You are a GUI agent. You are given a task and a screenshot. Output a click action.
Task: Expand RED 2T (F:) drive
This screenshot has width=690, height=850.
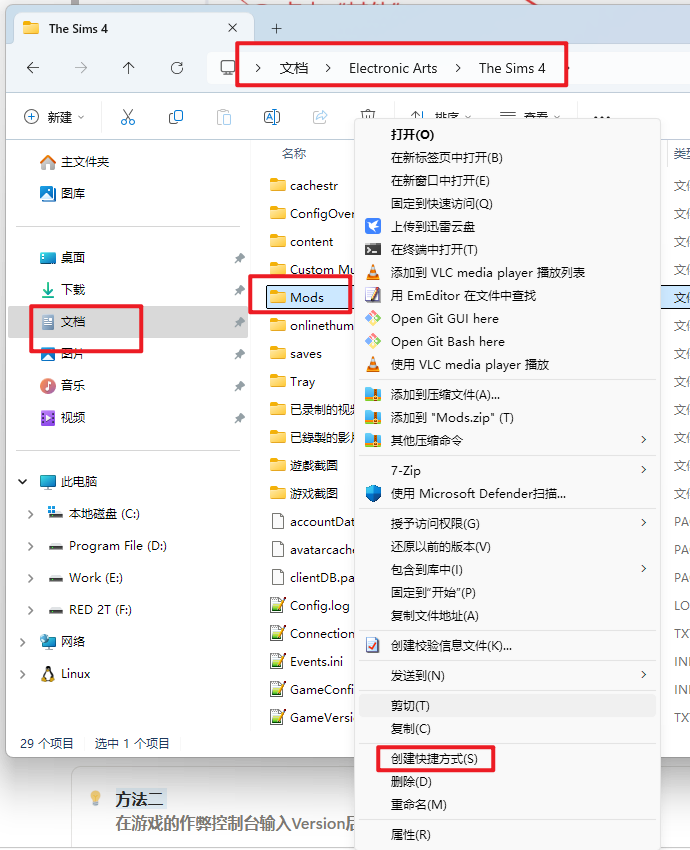pos(30,610)
